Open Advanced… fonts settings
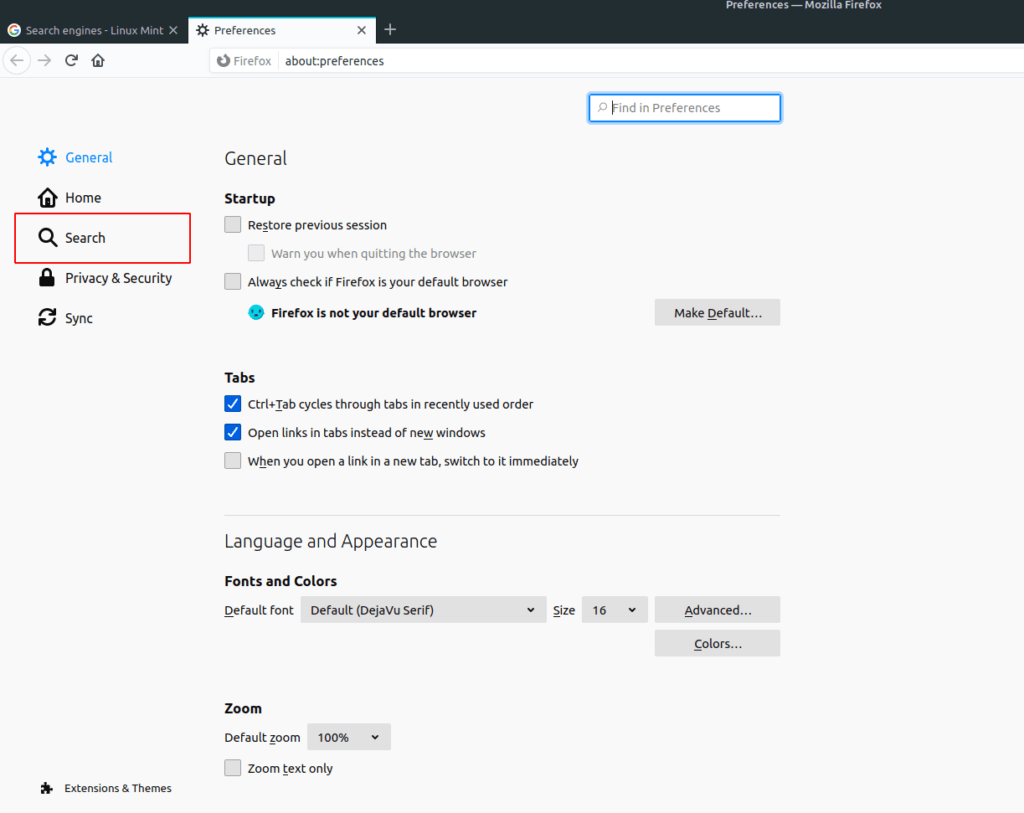This screenshot has width=1024, height=813. pos(717,610)
